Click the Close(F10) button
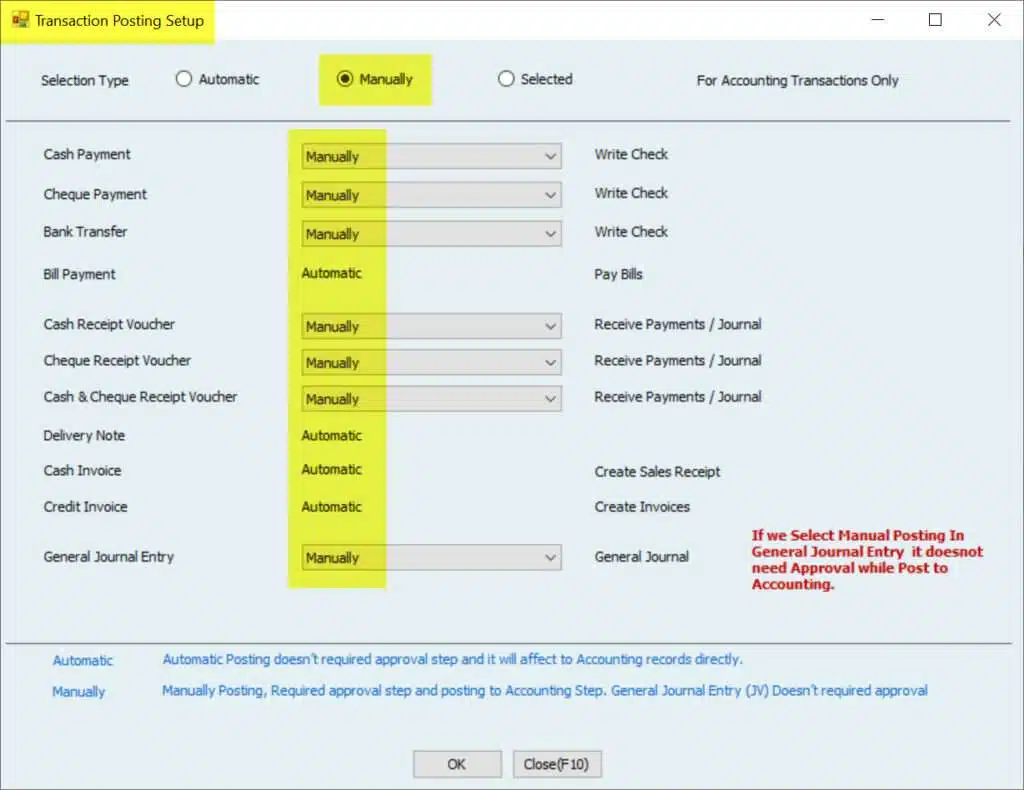This screenshot has width=1024, height=790. (556, 764)
